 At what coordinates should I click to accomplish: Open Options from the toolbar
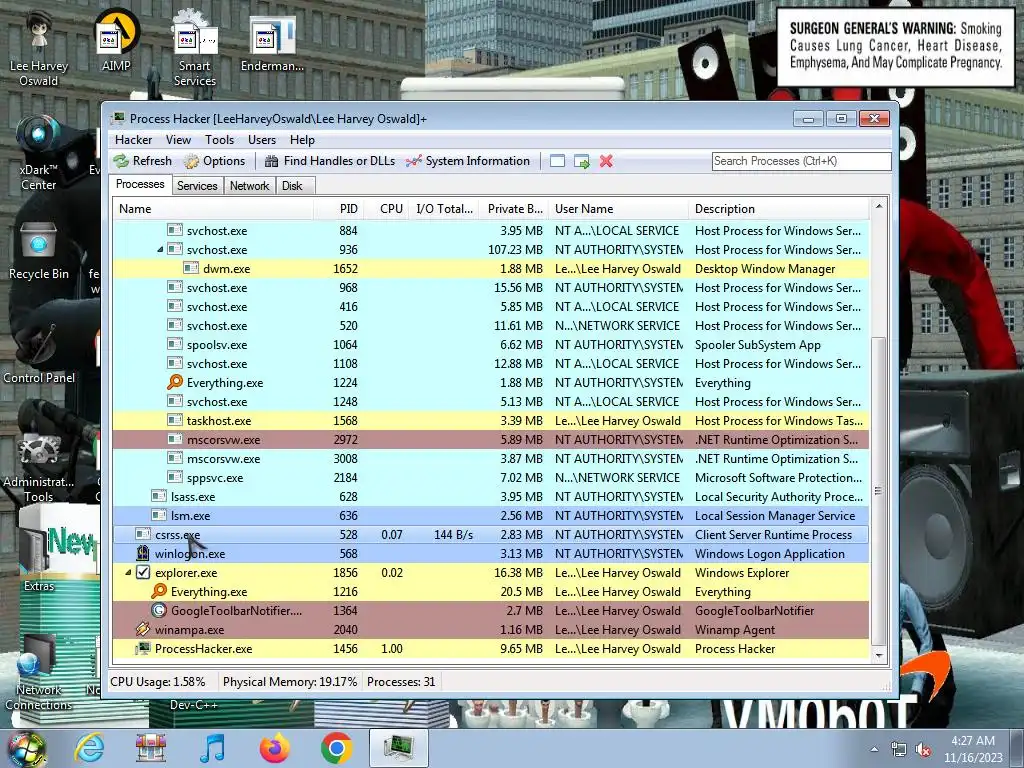215,161
